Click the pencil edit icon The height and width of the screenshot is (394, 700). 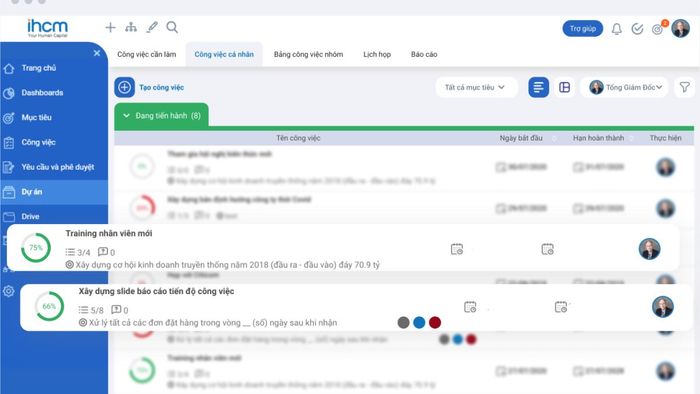(152, 28)
